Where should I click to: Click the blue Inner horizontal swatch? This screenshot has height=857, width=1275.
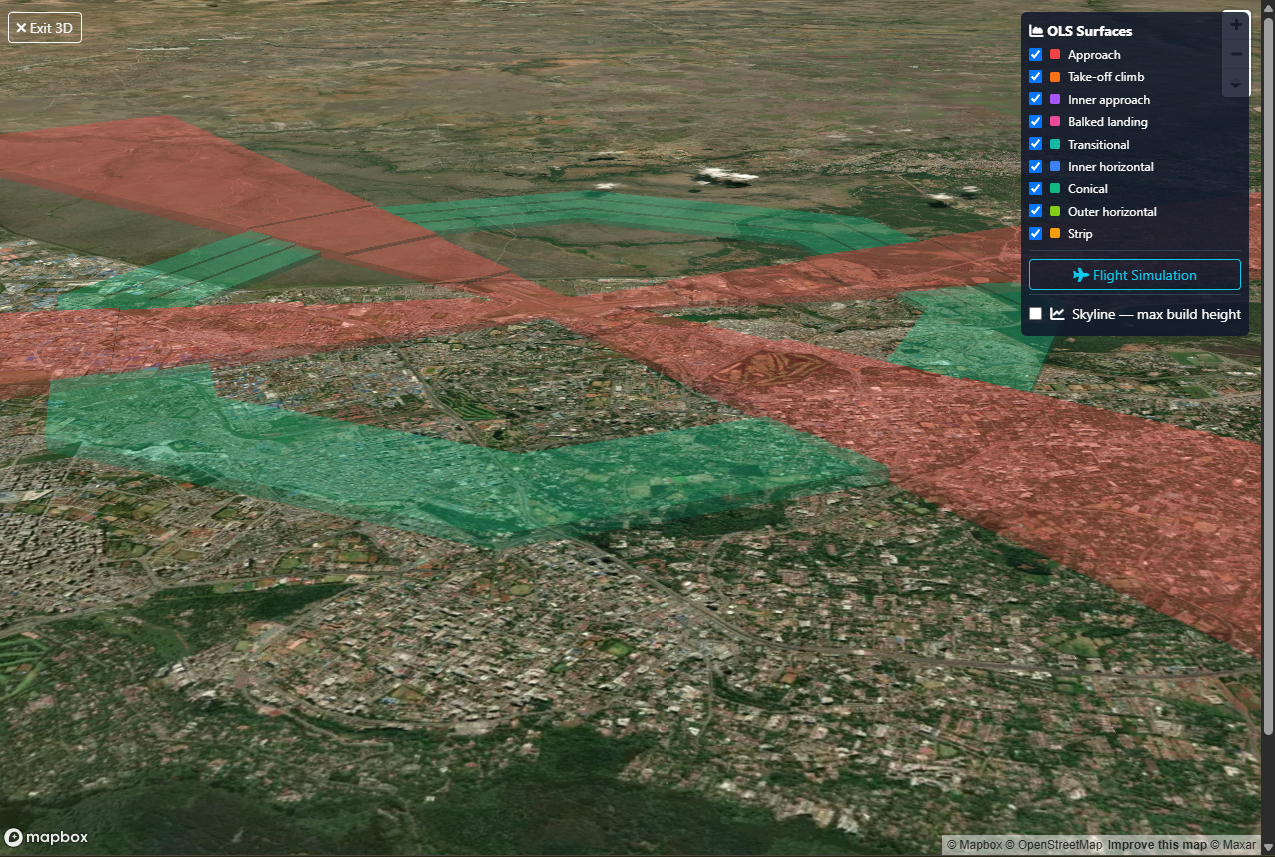pos(1055,166)
